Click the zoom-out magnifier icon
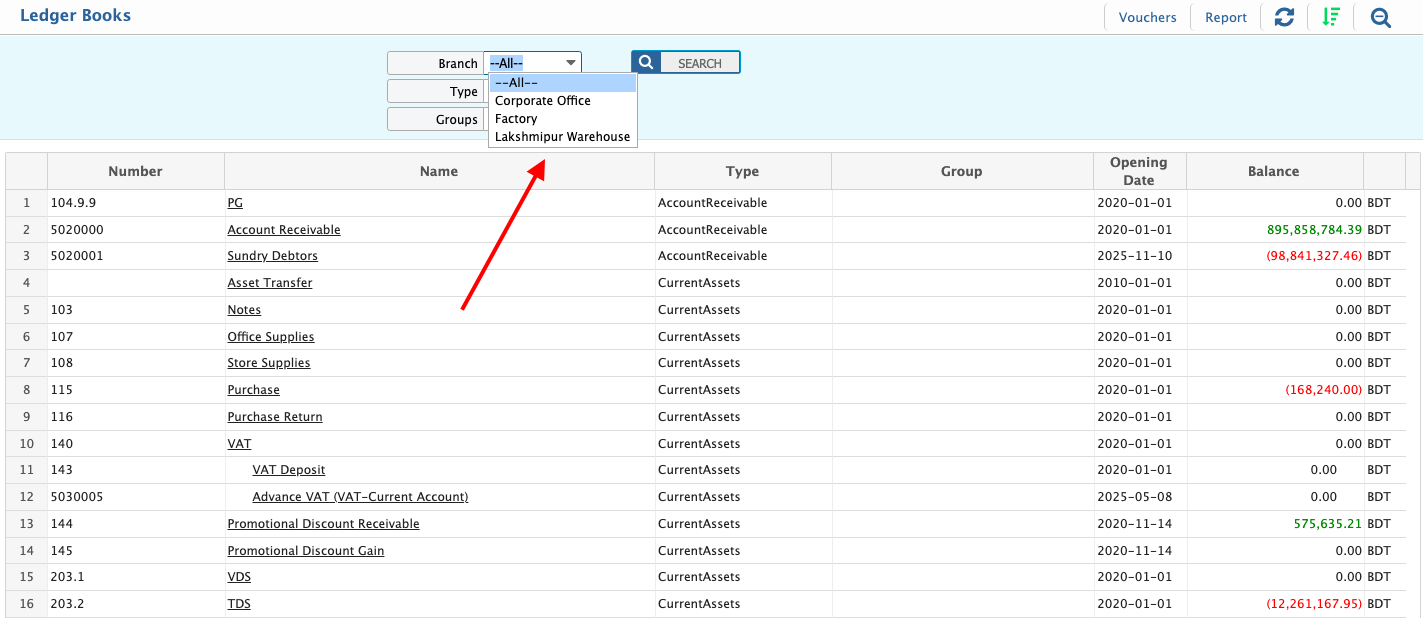The height and width of the screenshot is (618, 1423). click(x=1381, y=17)
